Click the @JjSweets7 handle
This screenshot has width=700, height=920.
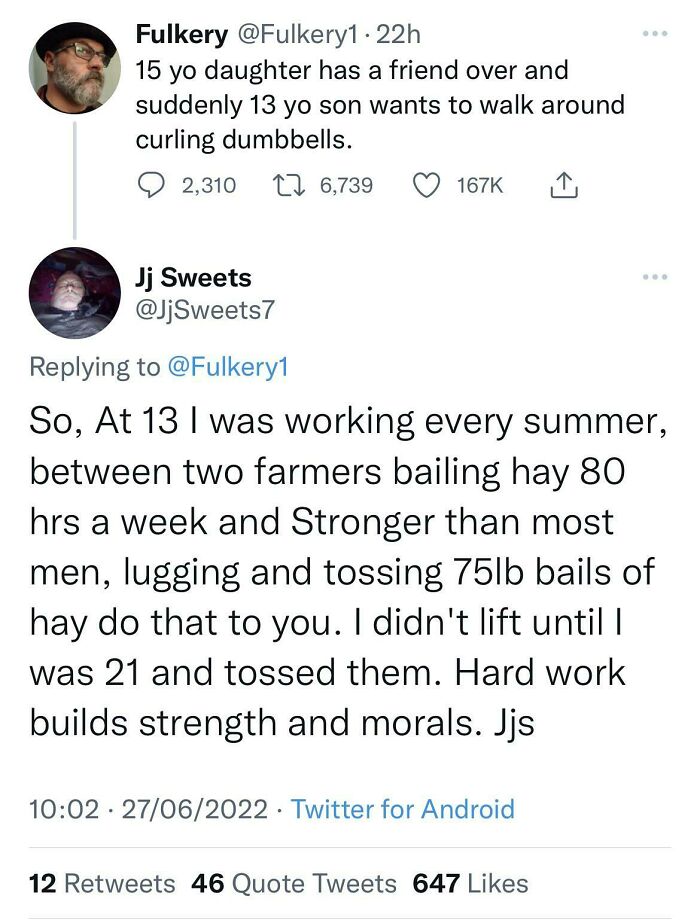point(205,310)
